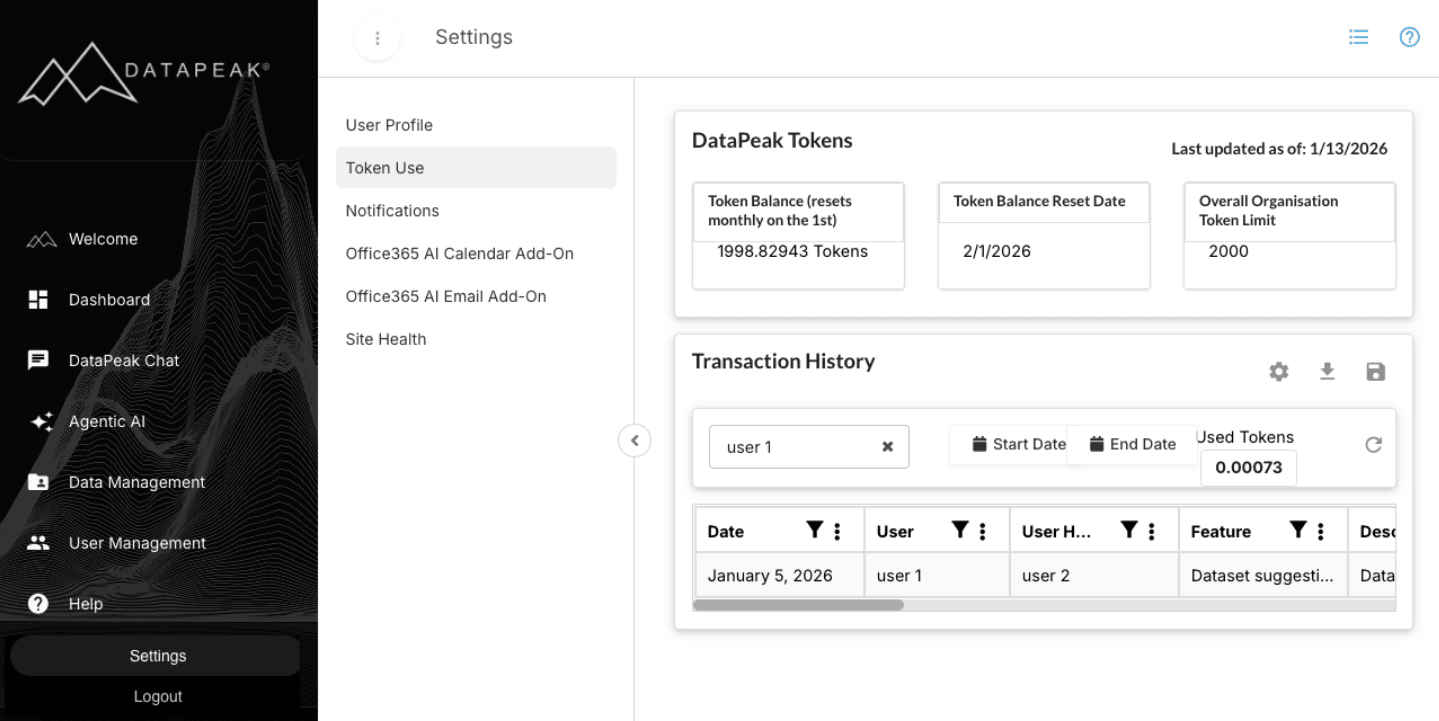Switch to the Notifications settings tab
1439x721 pixels.
point(392,210)
